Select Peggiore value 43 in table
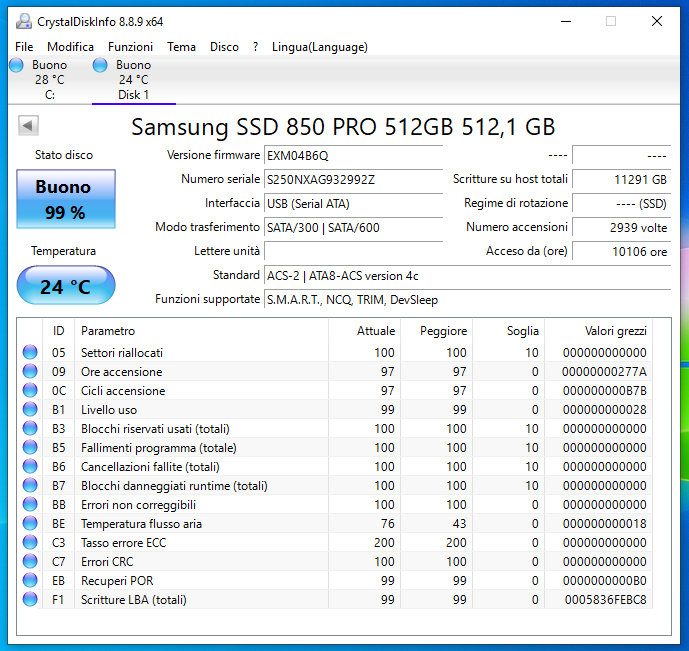The height and width of the screenshot is (651, 689). (x=460, y=524)
